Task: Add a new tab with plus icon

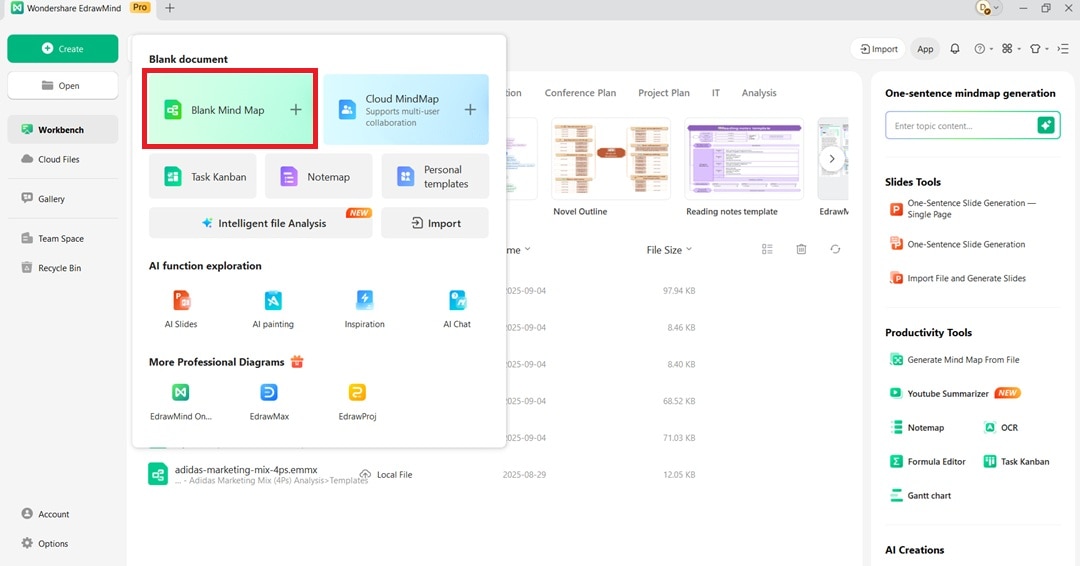Action: click(169, 8)
